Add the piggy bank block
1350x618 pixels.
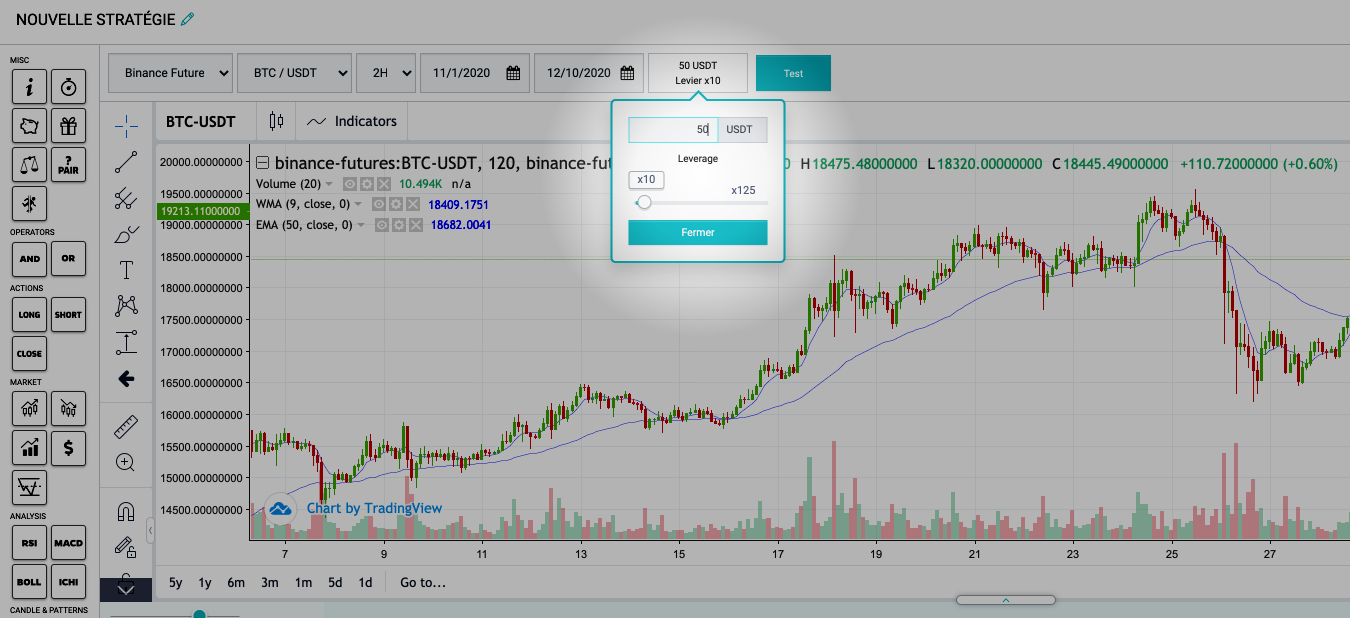coord(30,126)
